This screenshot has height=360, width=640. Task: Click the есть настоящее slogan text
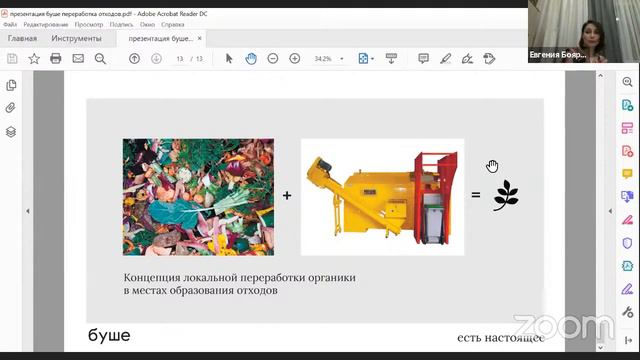coord(501,338)
